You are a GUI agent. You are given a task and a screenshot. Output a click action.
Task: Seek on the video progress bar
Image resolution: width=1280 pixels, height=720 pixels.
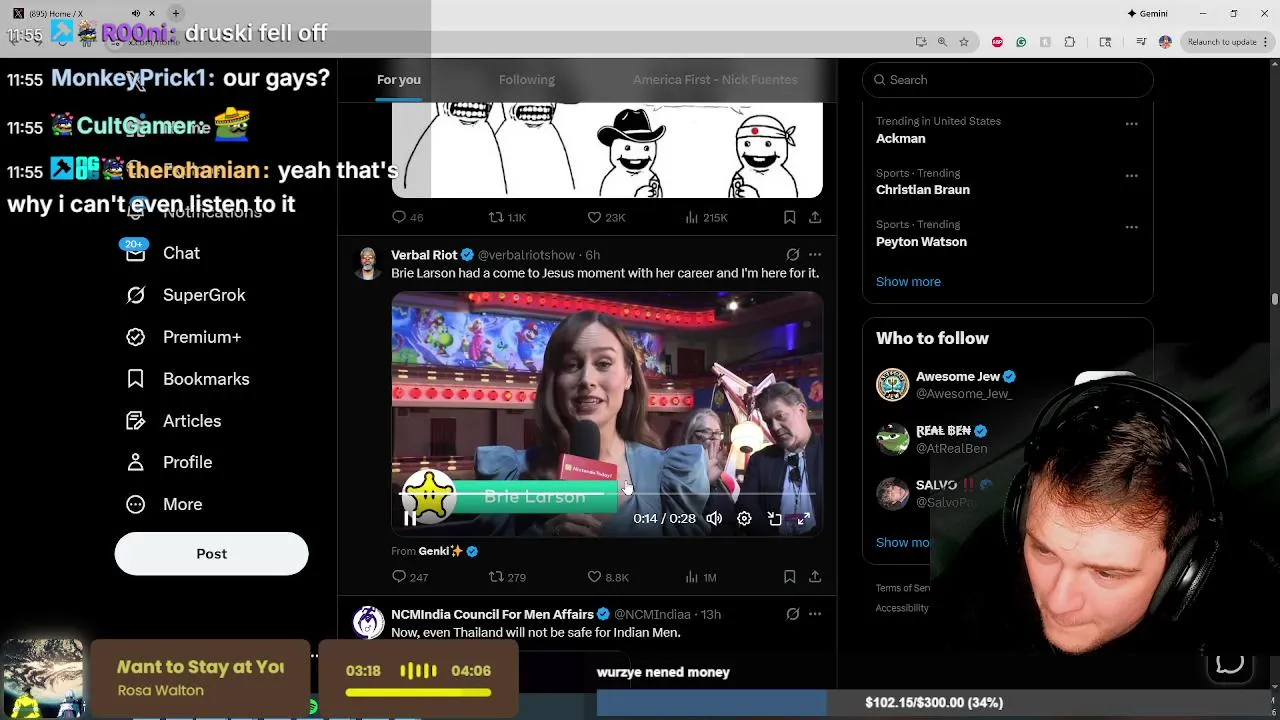tap(607, 494)
